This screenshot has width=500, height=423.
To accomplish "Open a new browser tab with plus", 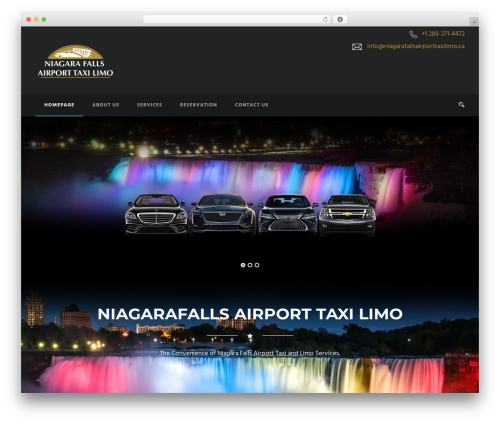I will tap(474, 22).
